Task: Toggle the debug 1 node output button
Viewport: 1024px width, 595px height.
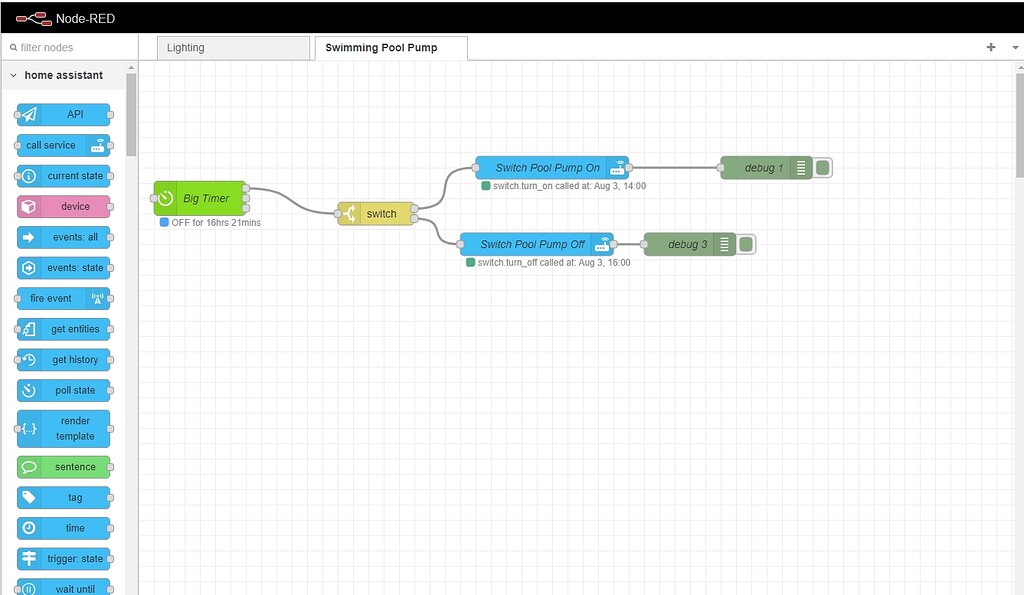Action: coord(822,167)
